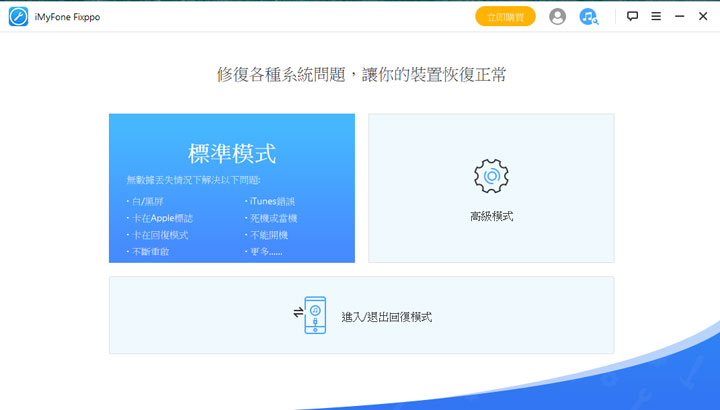Select the 標準模式 standard mode card
Screen dimensions: 720x410
[x=232, y=188]
